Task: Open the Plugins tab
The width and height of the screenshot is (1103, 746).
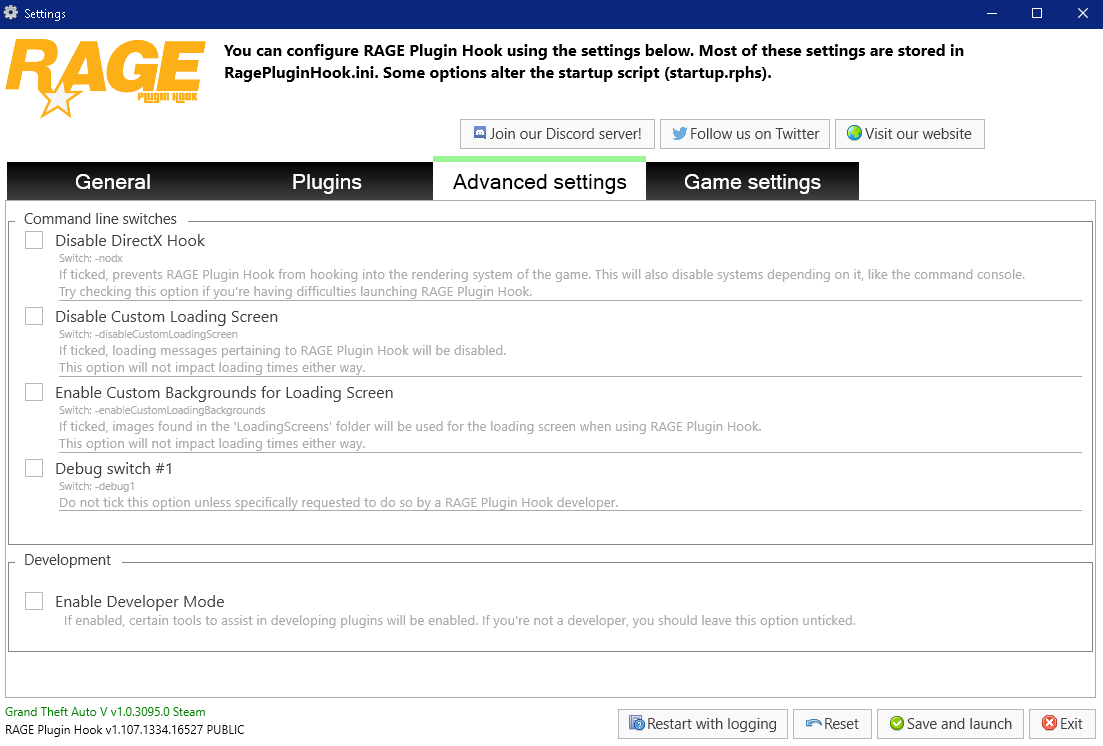Action: [327, 182]
